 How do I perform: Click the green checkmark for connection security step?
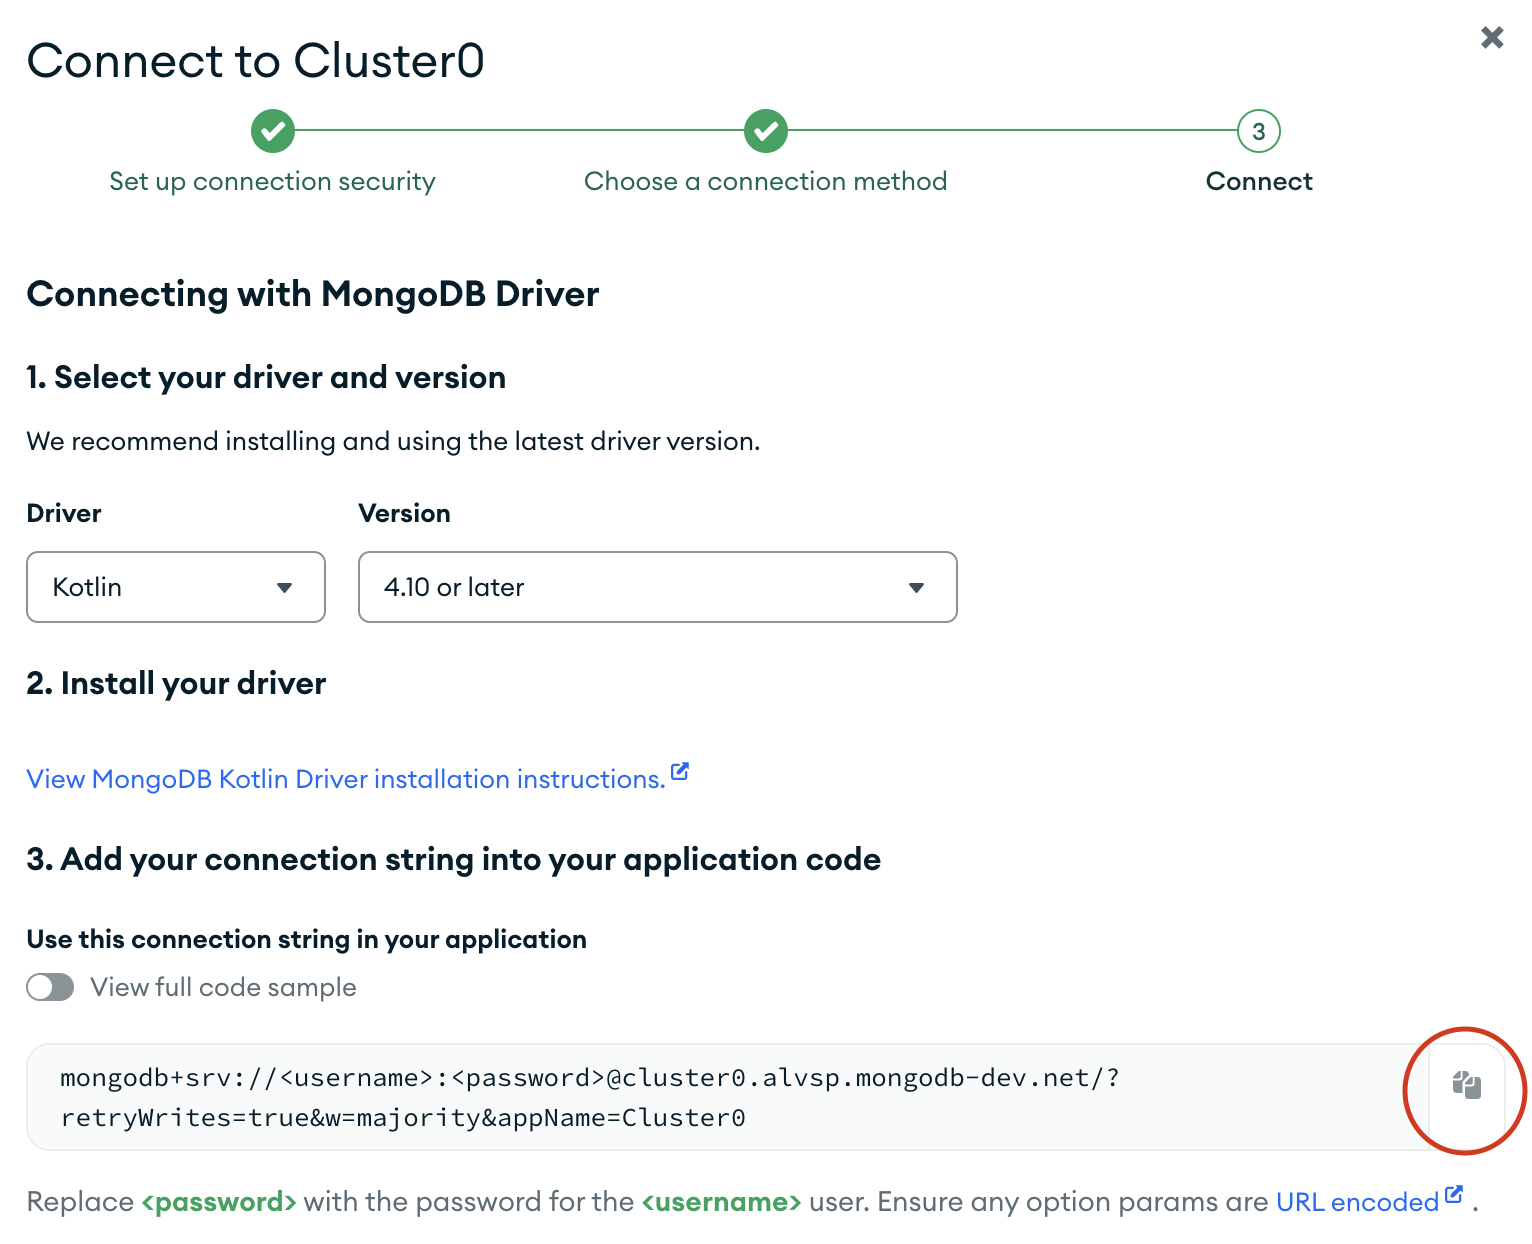pyautogui.click(x=272, y=131)
